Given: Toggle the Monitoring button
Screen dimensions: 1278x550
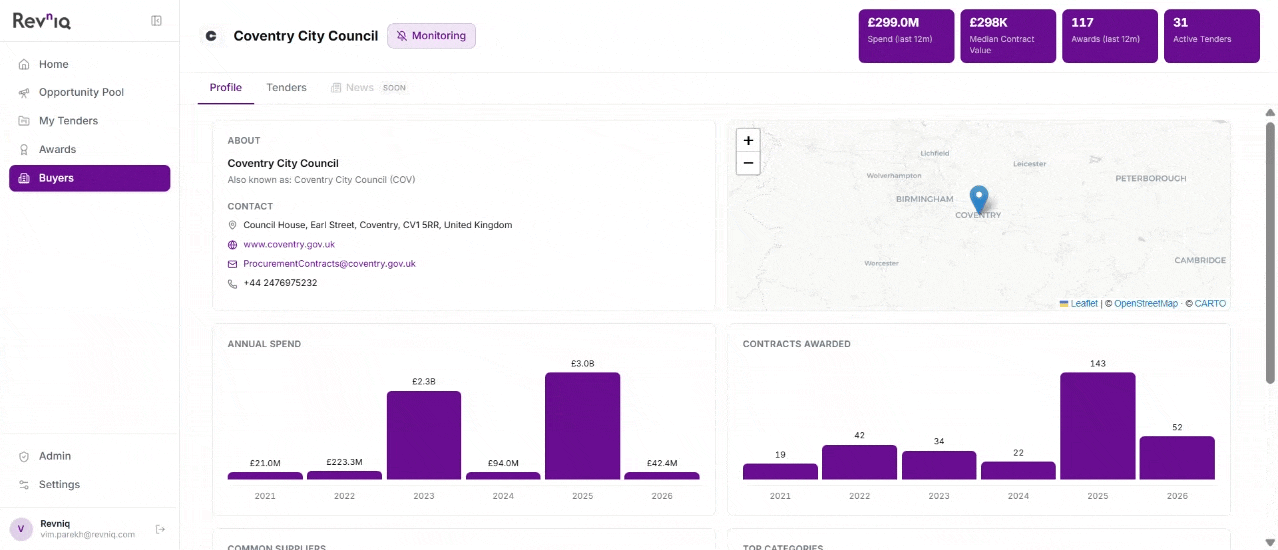Looking at the screenshot, I should (x=432, y=36).
